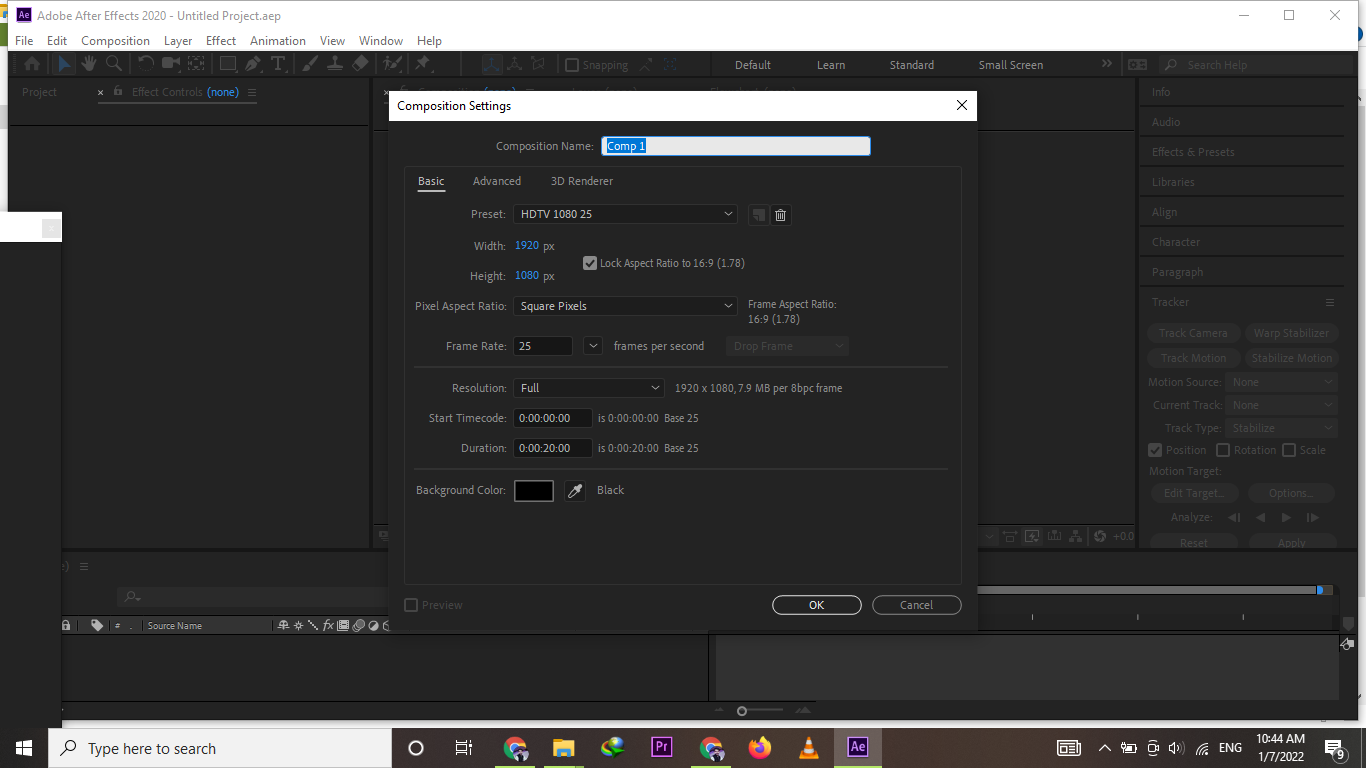
Task: Click the lock column icon in timeline
Action: pyautogui.click(x=66, y=625)
